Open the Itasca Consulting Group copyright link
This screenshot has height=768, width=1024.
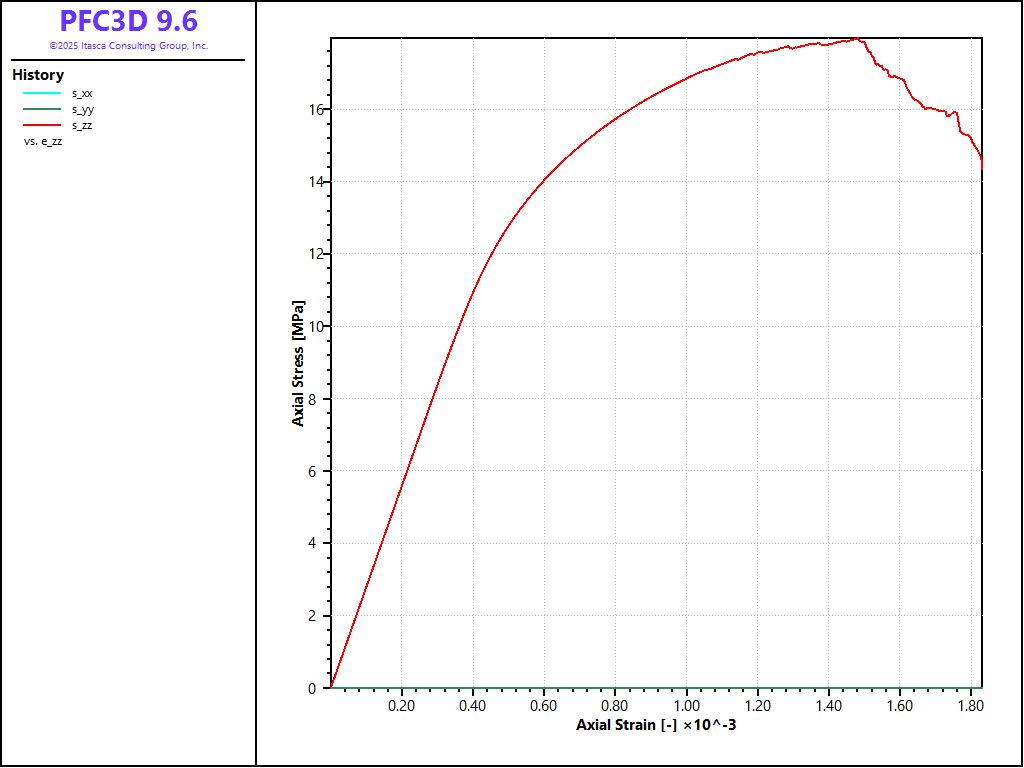click(x=129, y=46)
